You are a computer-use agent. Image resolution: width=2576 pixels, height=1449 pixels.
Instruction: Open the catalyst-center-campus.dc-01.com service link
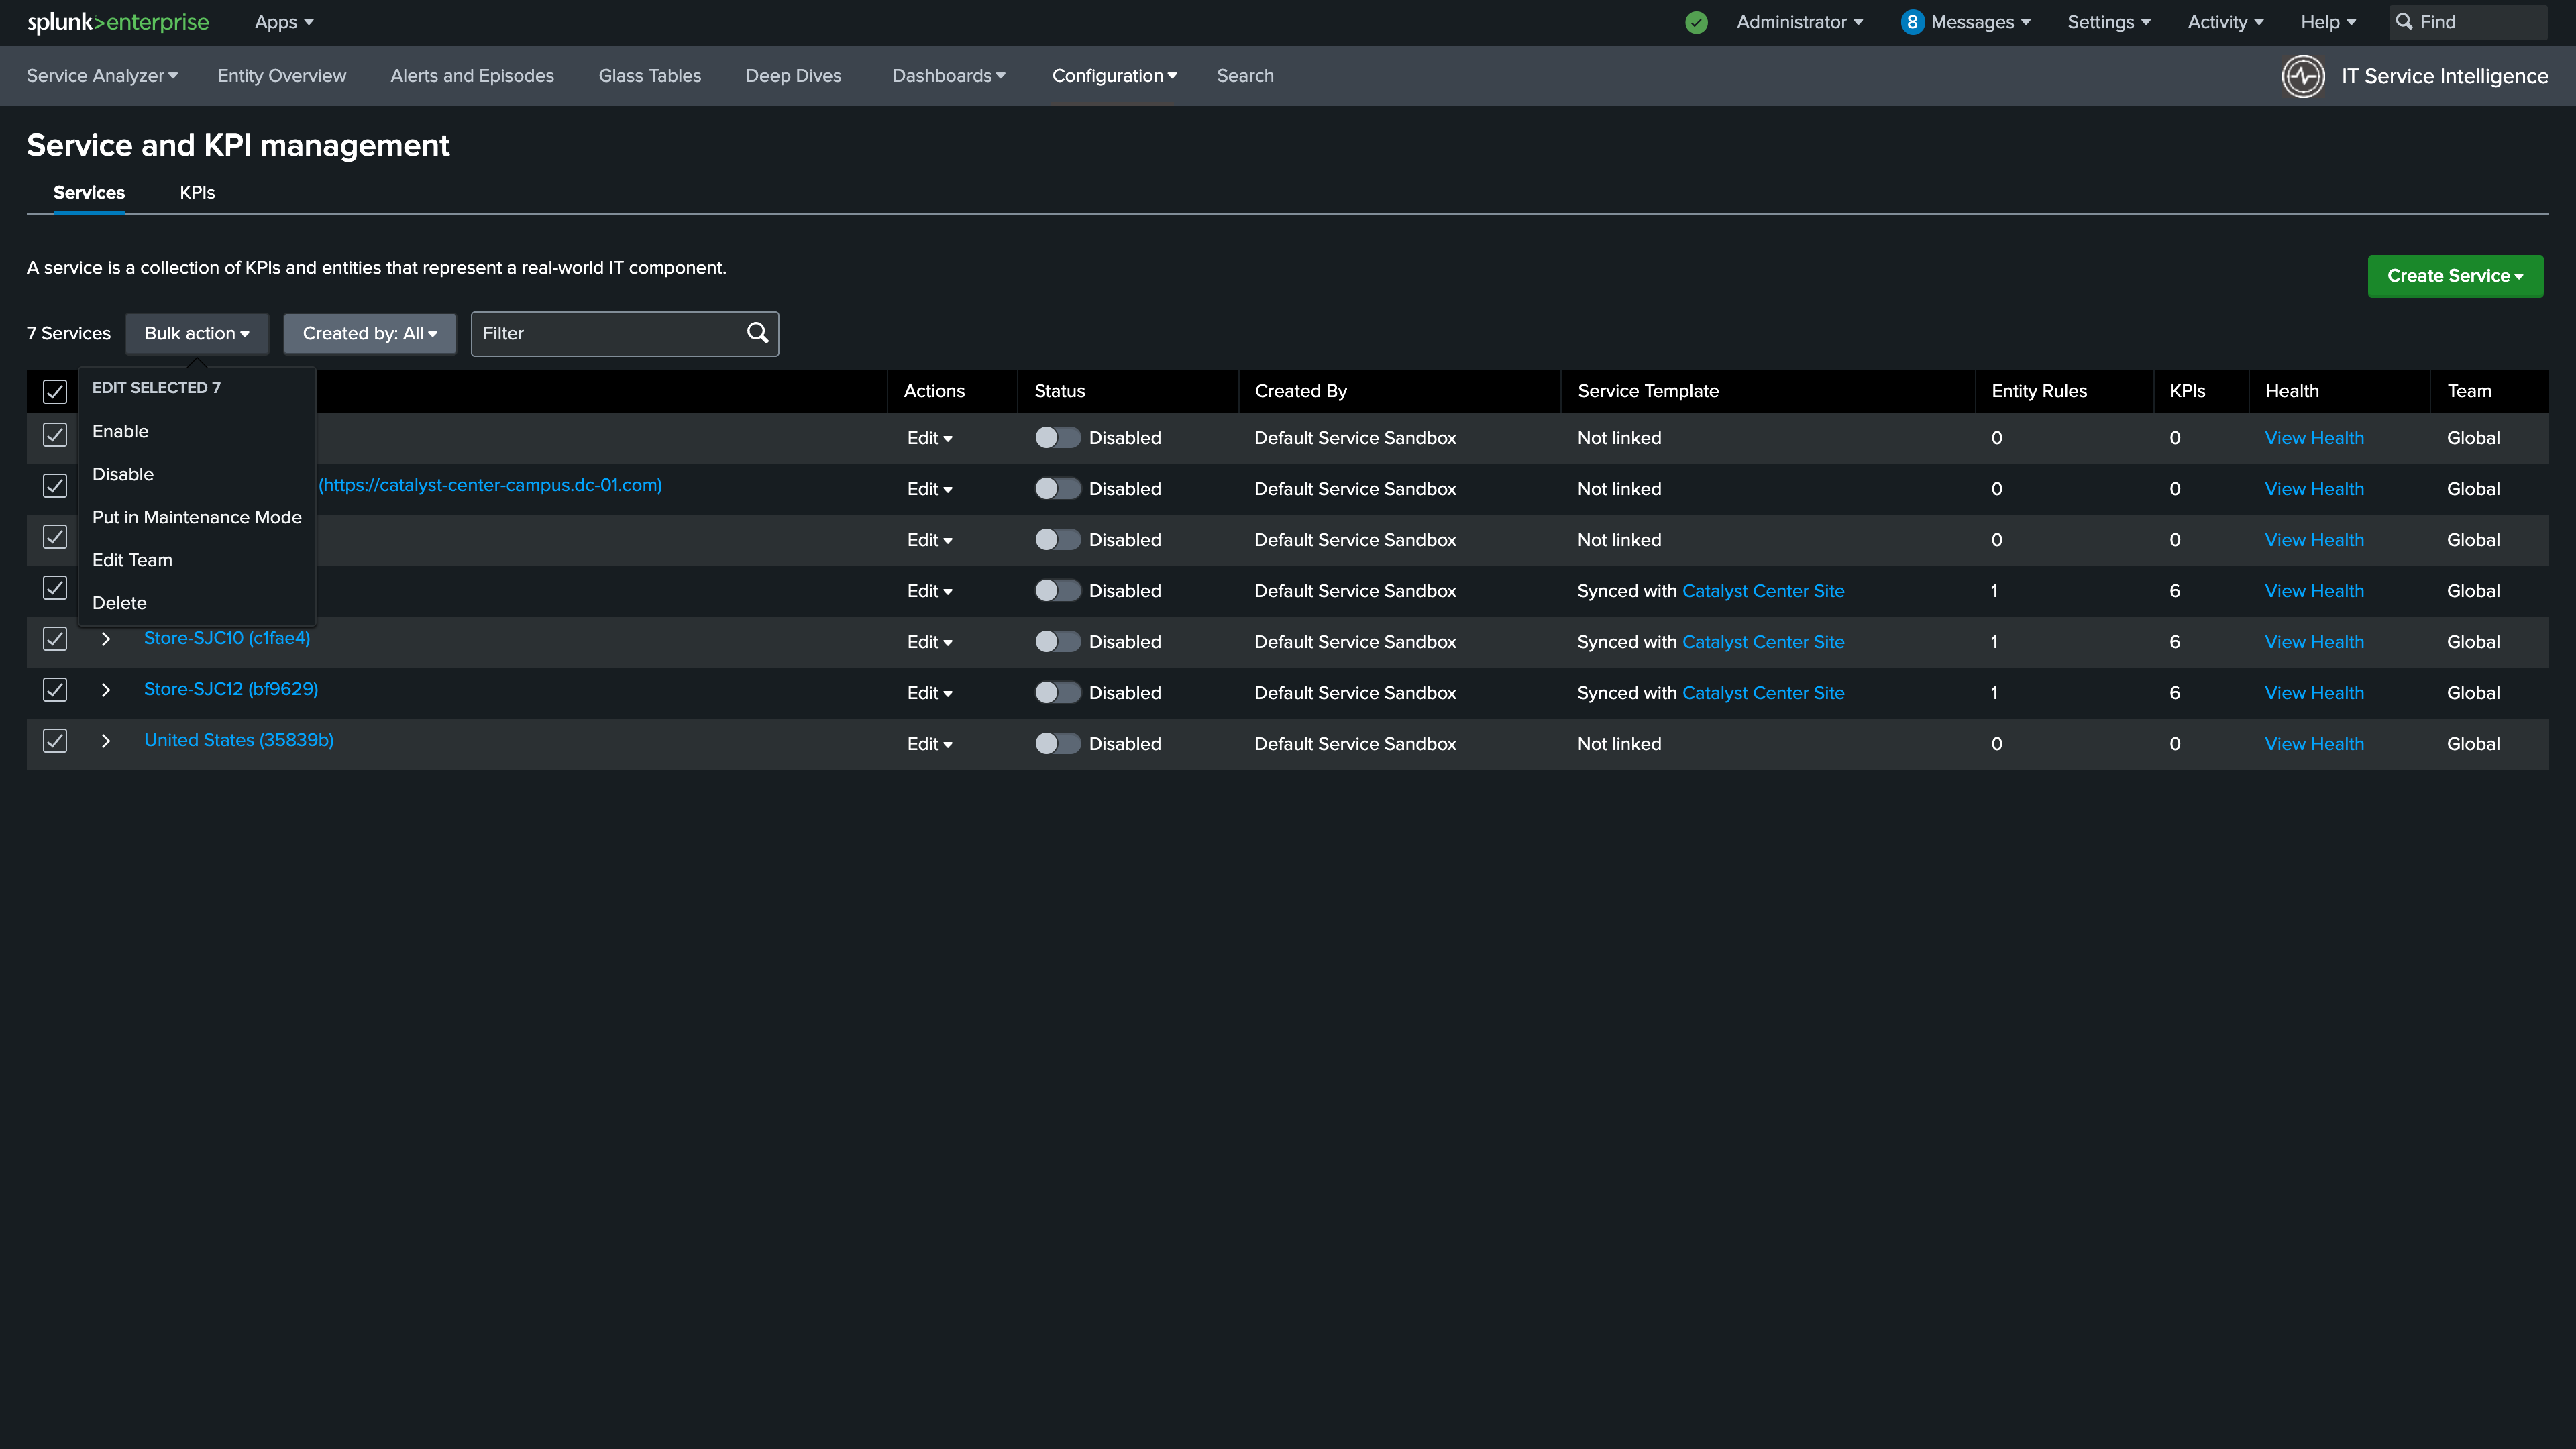(490, 485)
